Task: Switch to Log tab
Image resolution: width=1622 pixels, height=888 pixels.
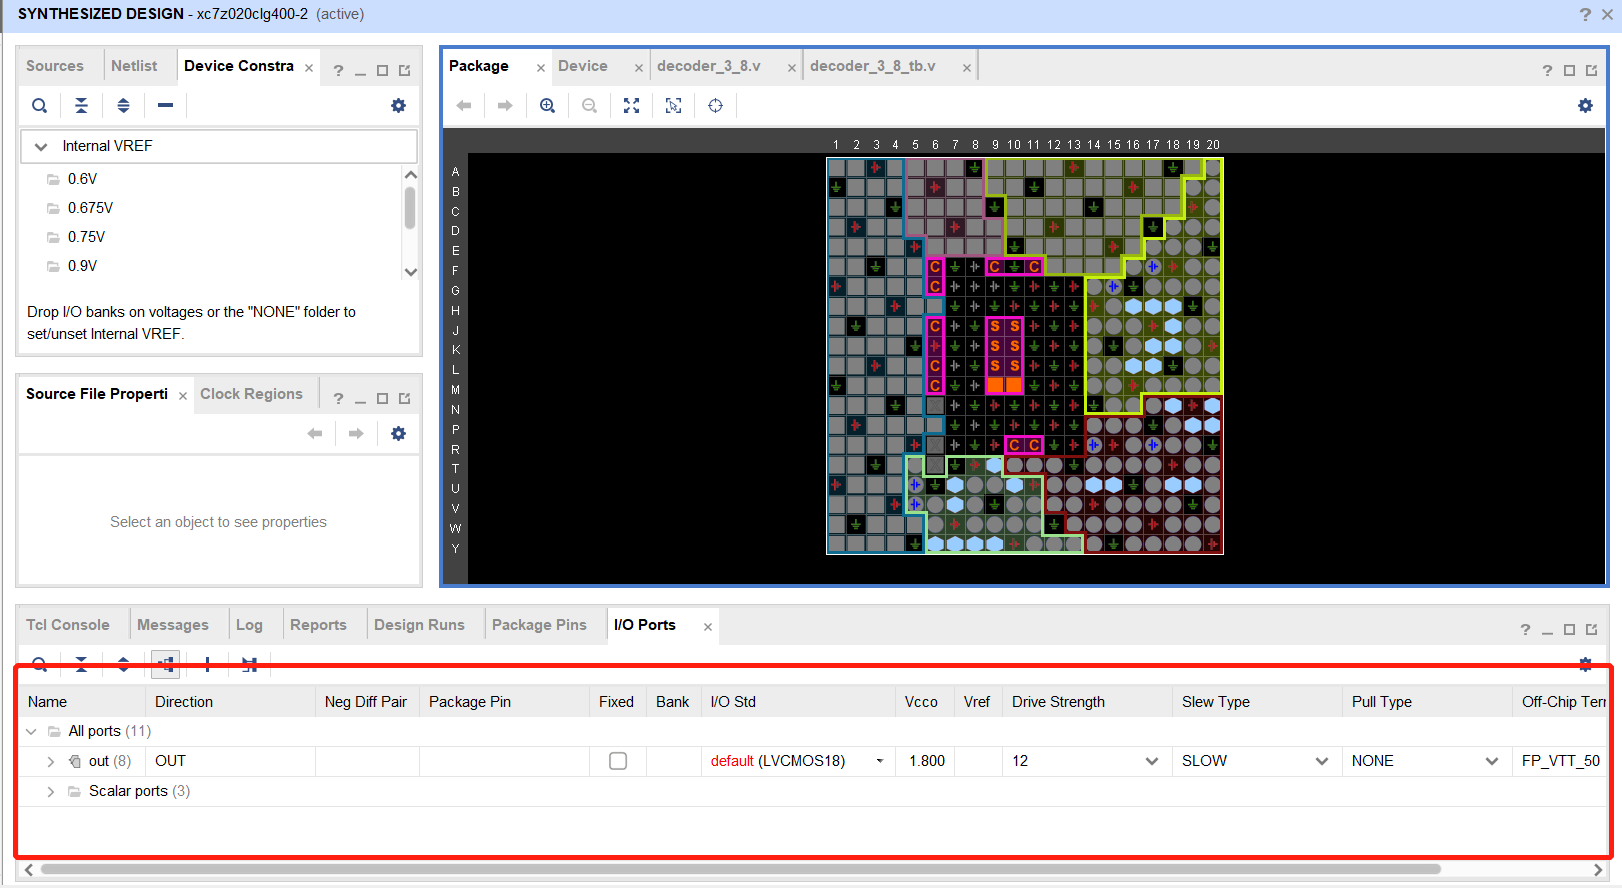Action: tap(249, 625)
